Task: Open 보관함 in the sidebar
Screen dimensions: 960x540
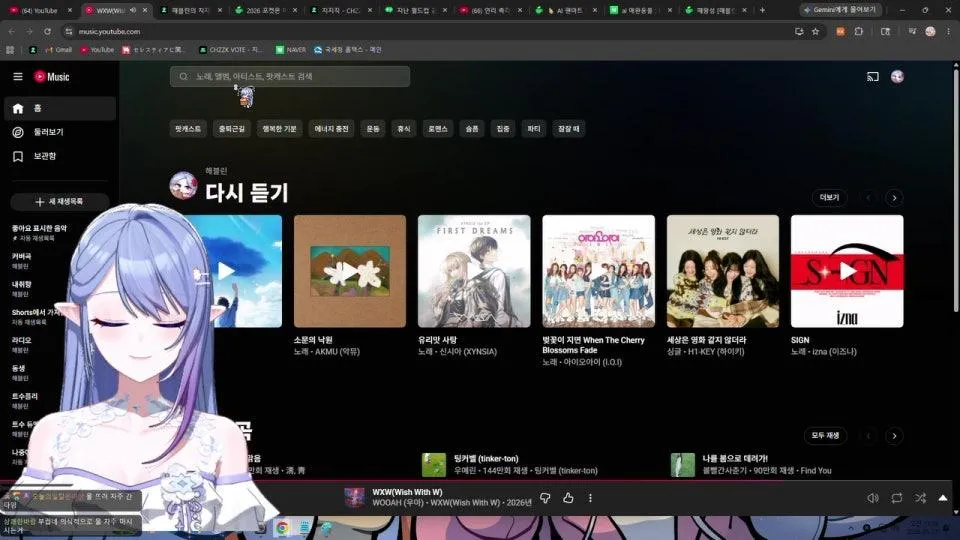Action: [x=59, y=156]
